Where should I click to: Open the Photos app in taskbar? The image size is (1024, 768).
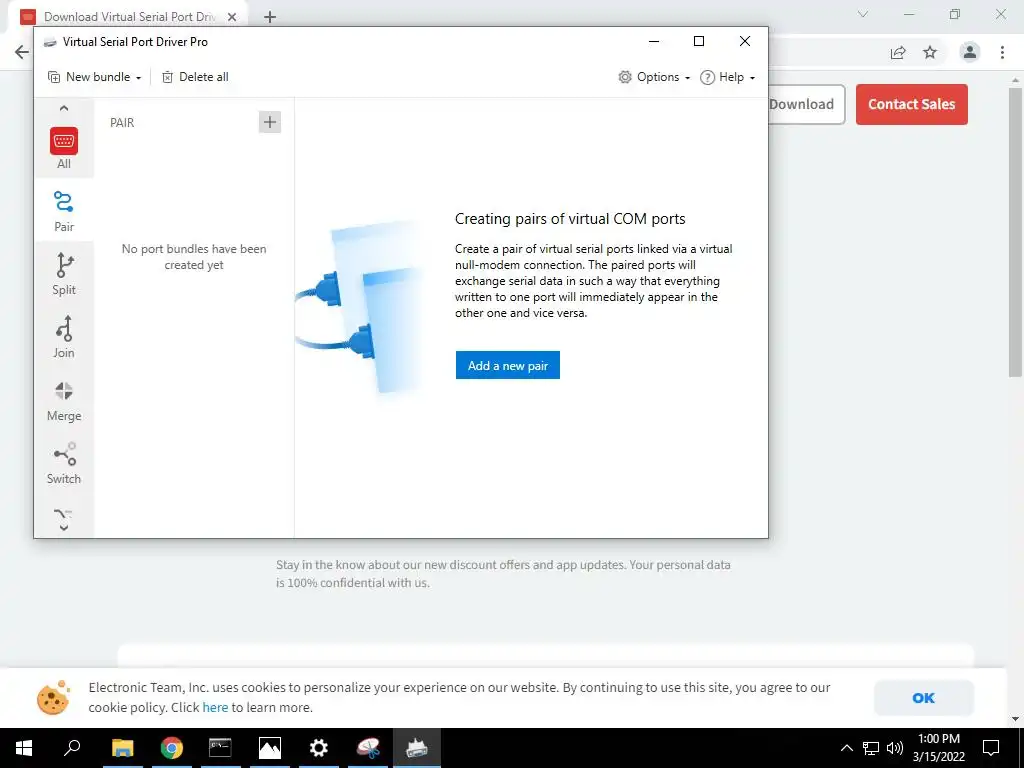(x=269, y=748)
